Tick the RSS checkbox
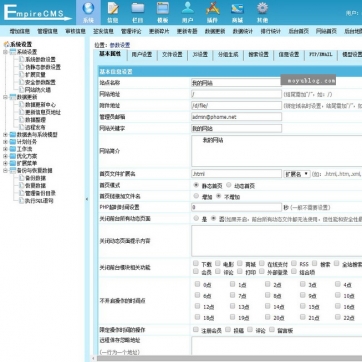 [294, 263]
